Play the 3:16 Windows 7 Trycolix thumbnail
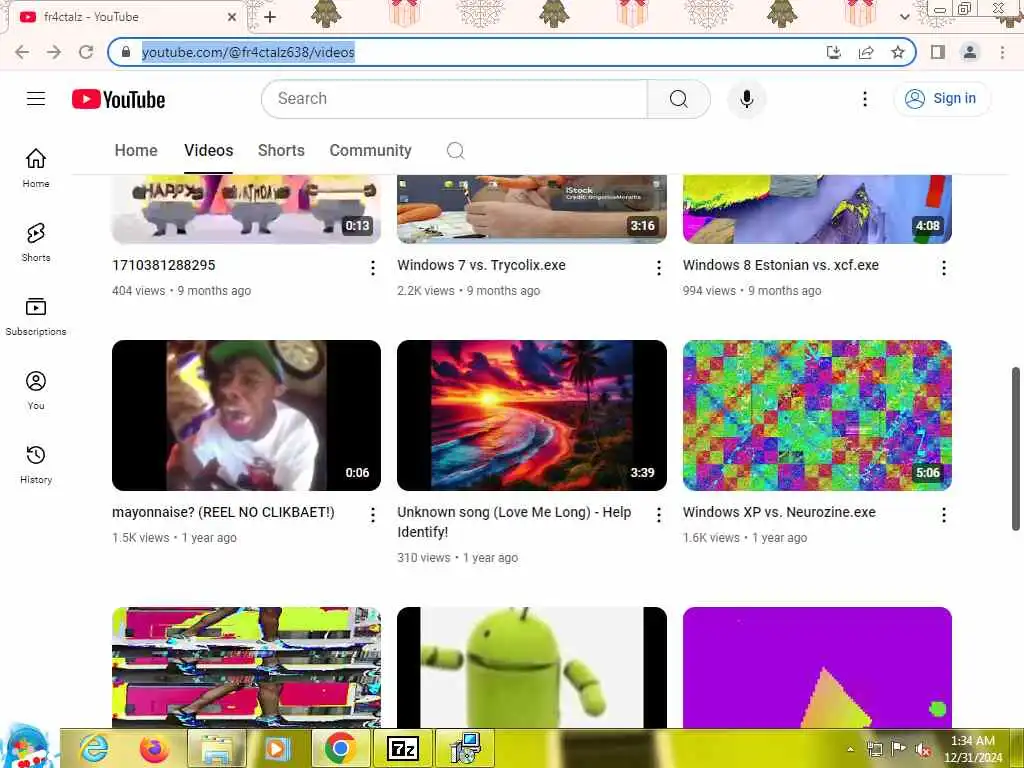 coord(532,209)
